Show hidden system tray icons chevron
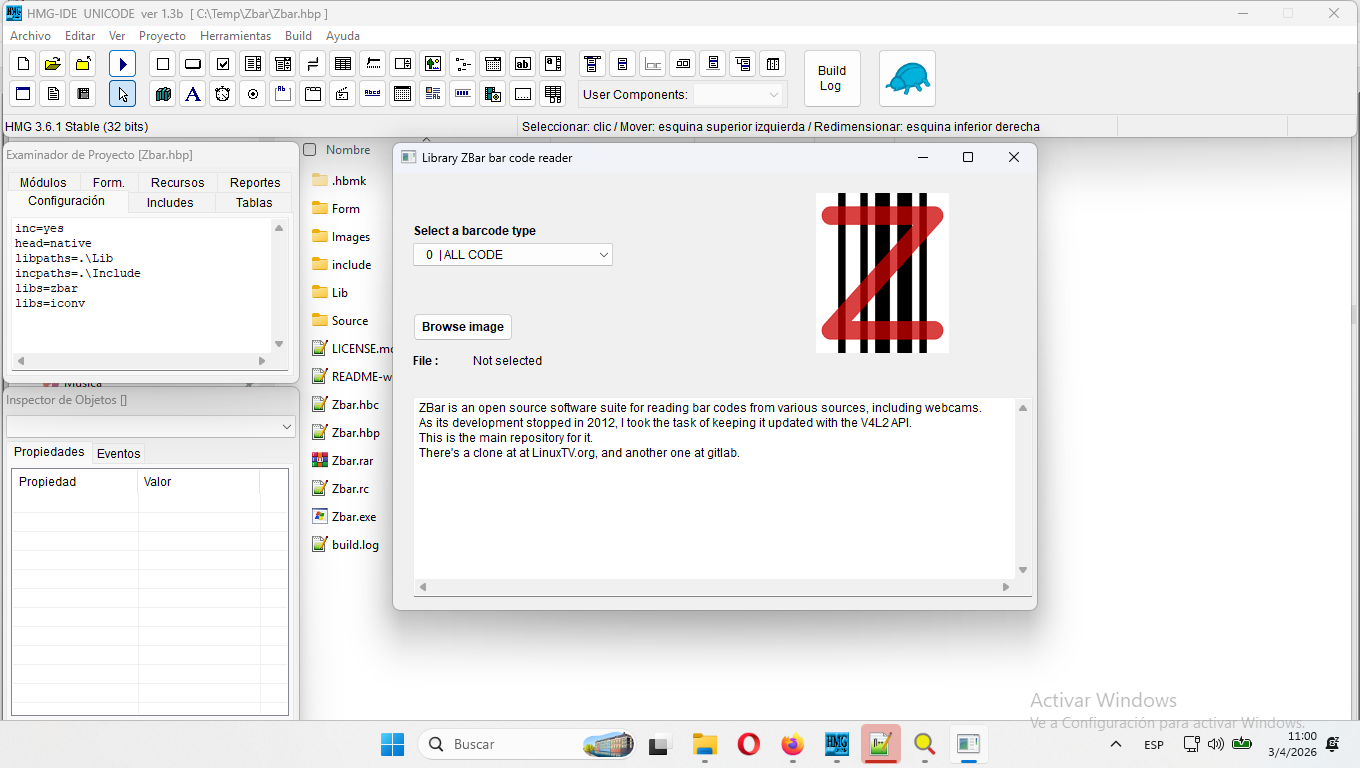 pos(1116,745)
